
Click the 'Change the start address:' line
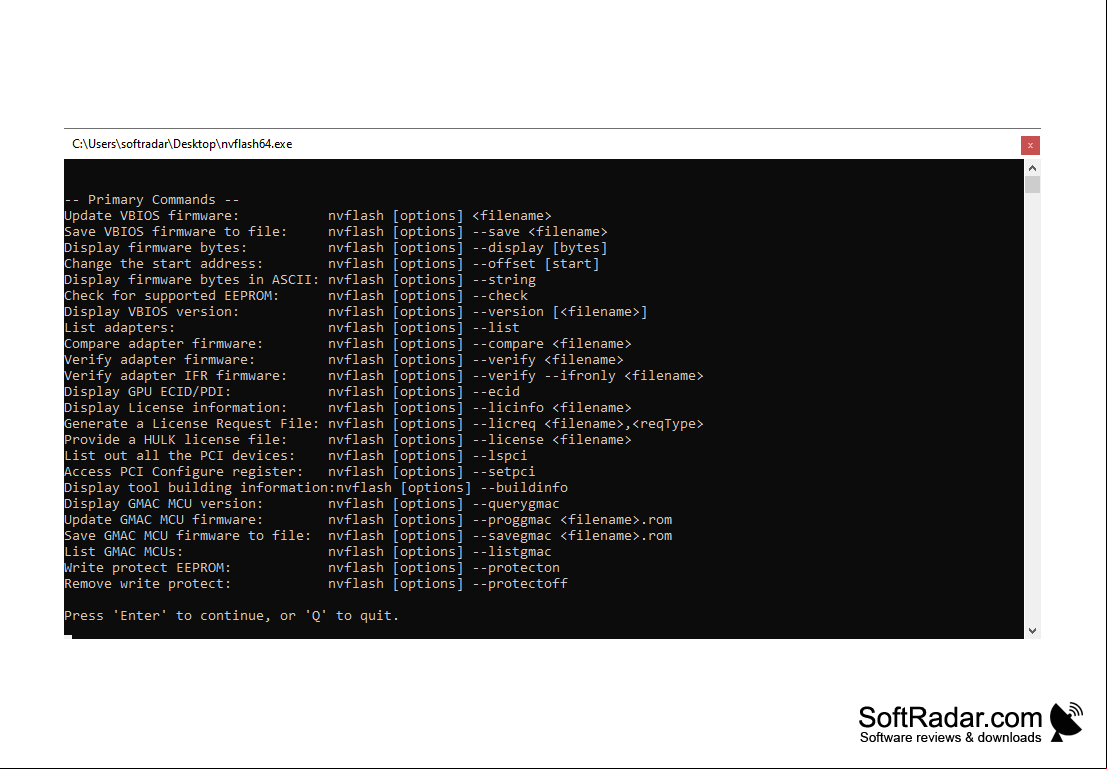click(332, 264)
